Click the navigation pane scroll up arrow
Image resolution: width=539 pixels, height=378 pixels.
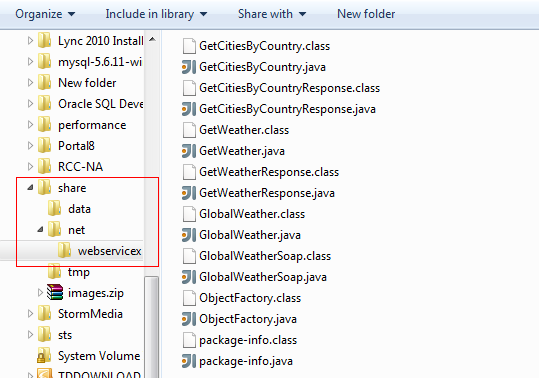(152, 40)
